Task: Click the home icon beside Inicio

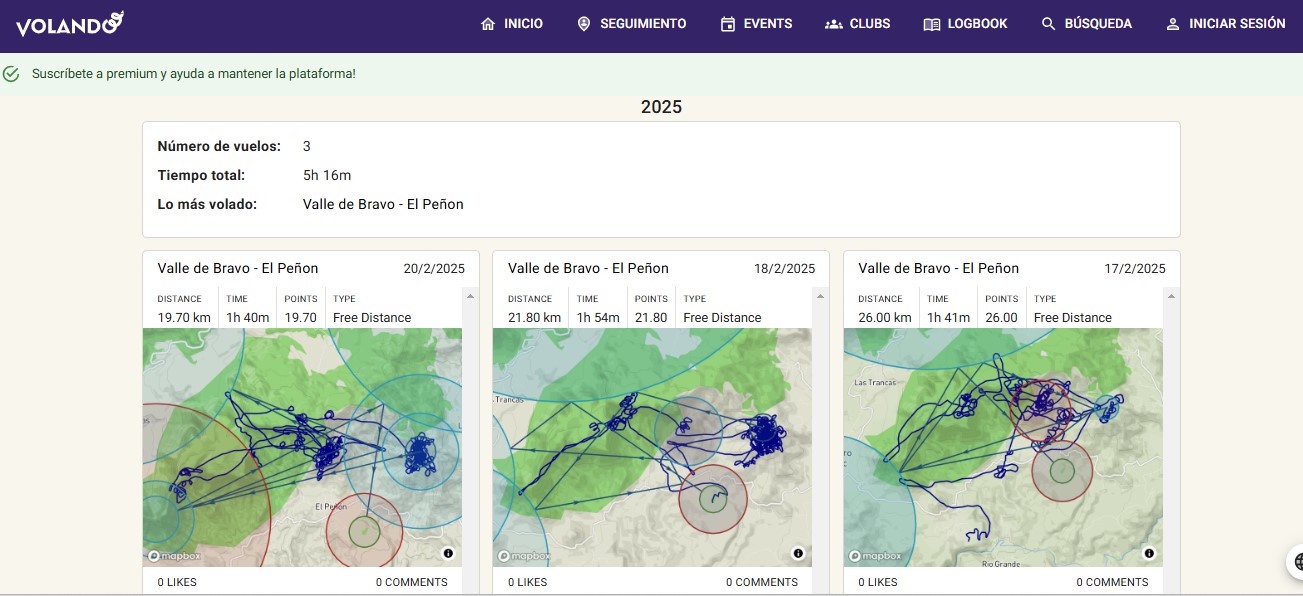Action: tap(488, 24)
